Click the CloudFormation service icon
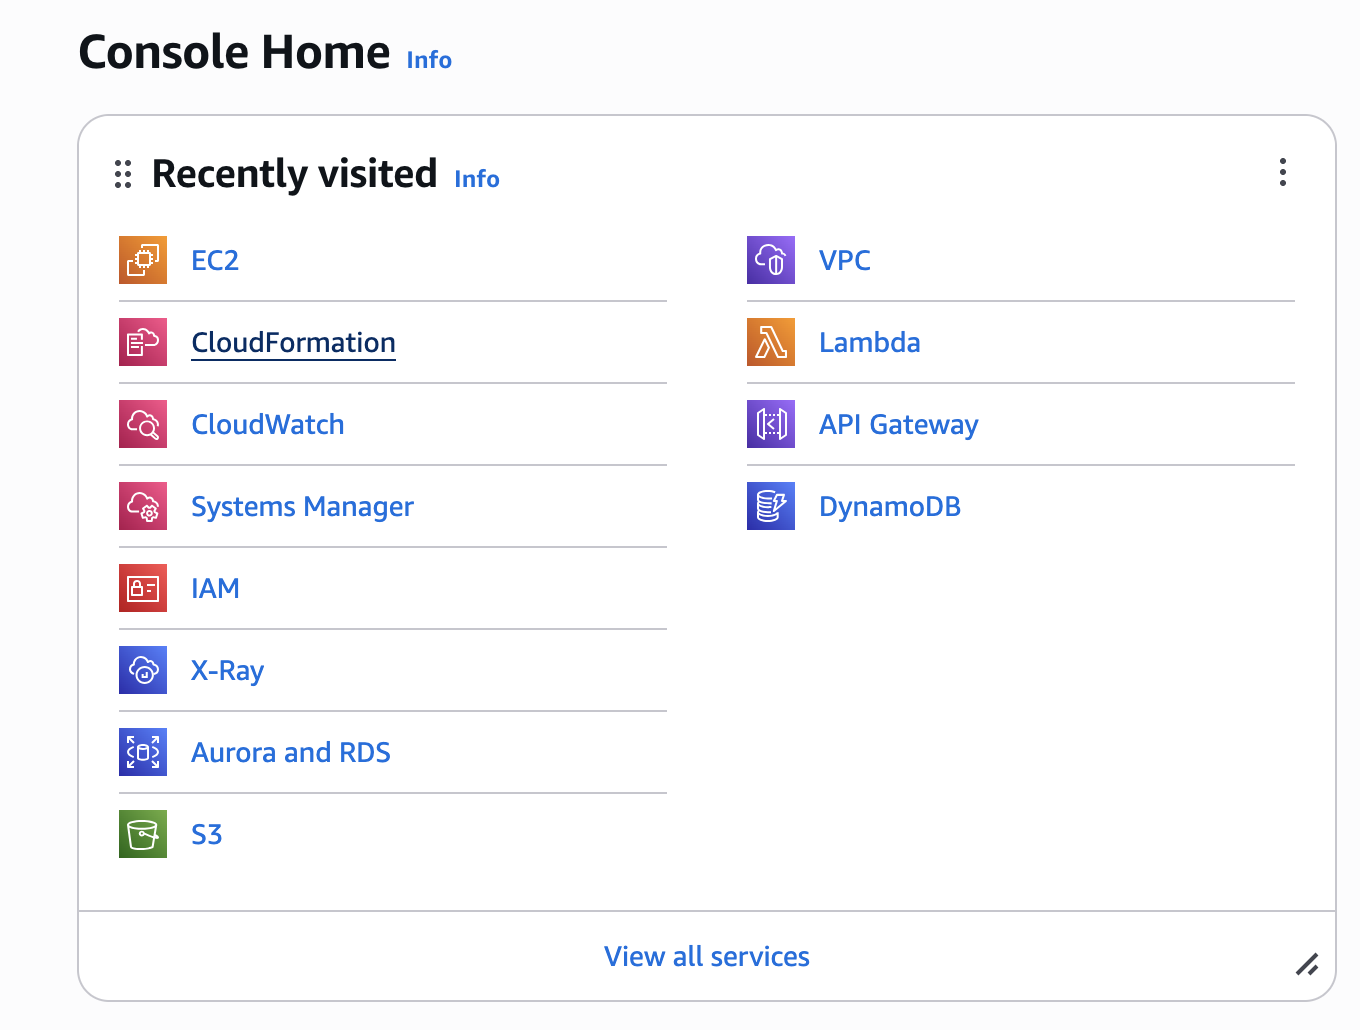This screenshot has width=1360, height=1030. tap(142, 342)
